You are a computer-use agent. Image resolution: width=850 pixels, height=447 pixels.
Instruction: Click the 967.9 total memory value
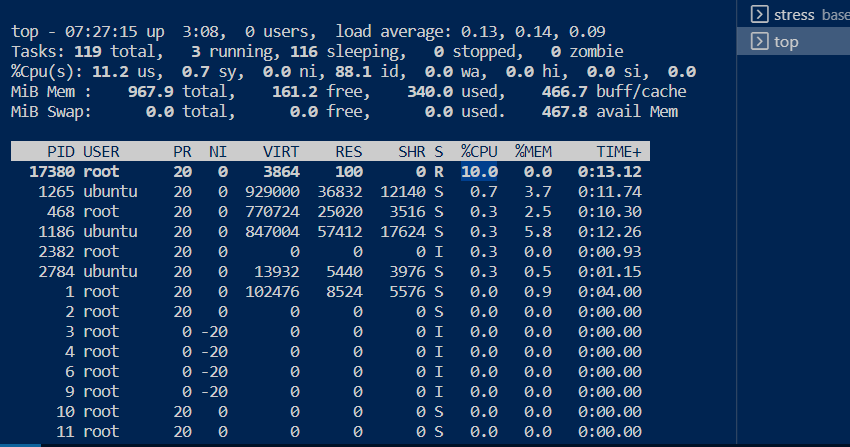pos(151,92)
